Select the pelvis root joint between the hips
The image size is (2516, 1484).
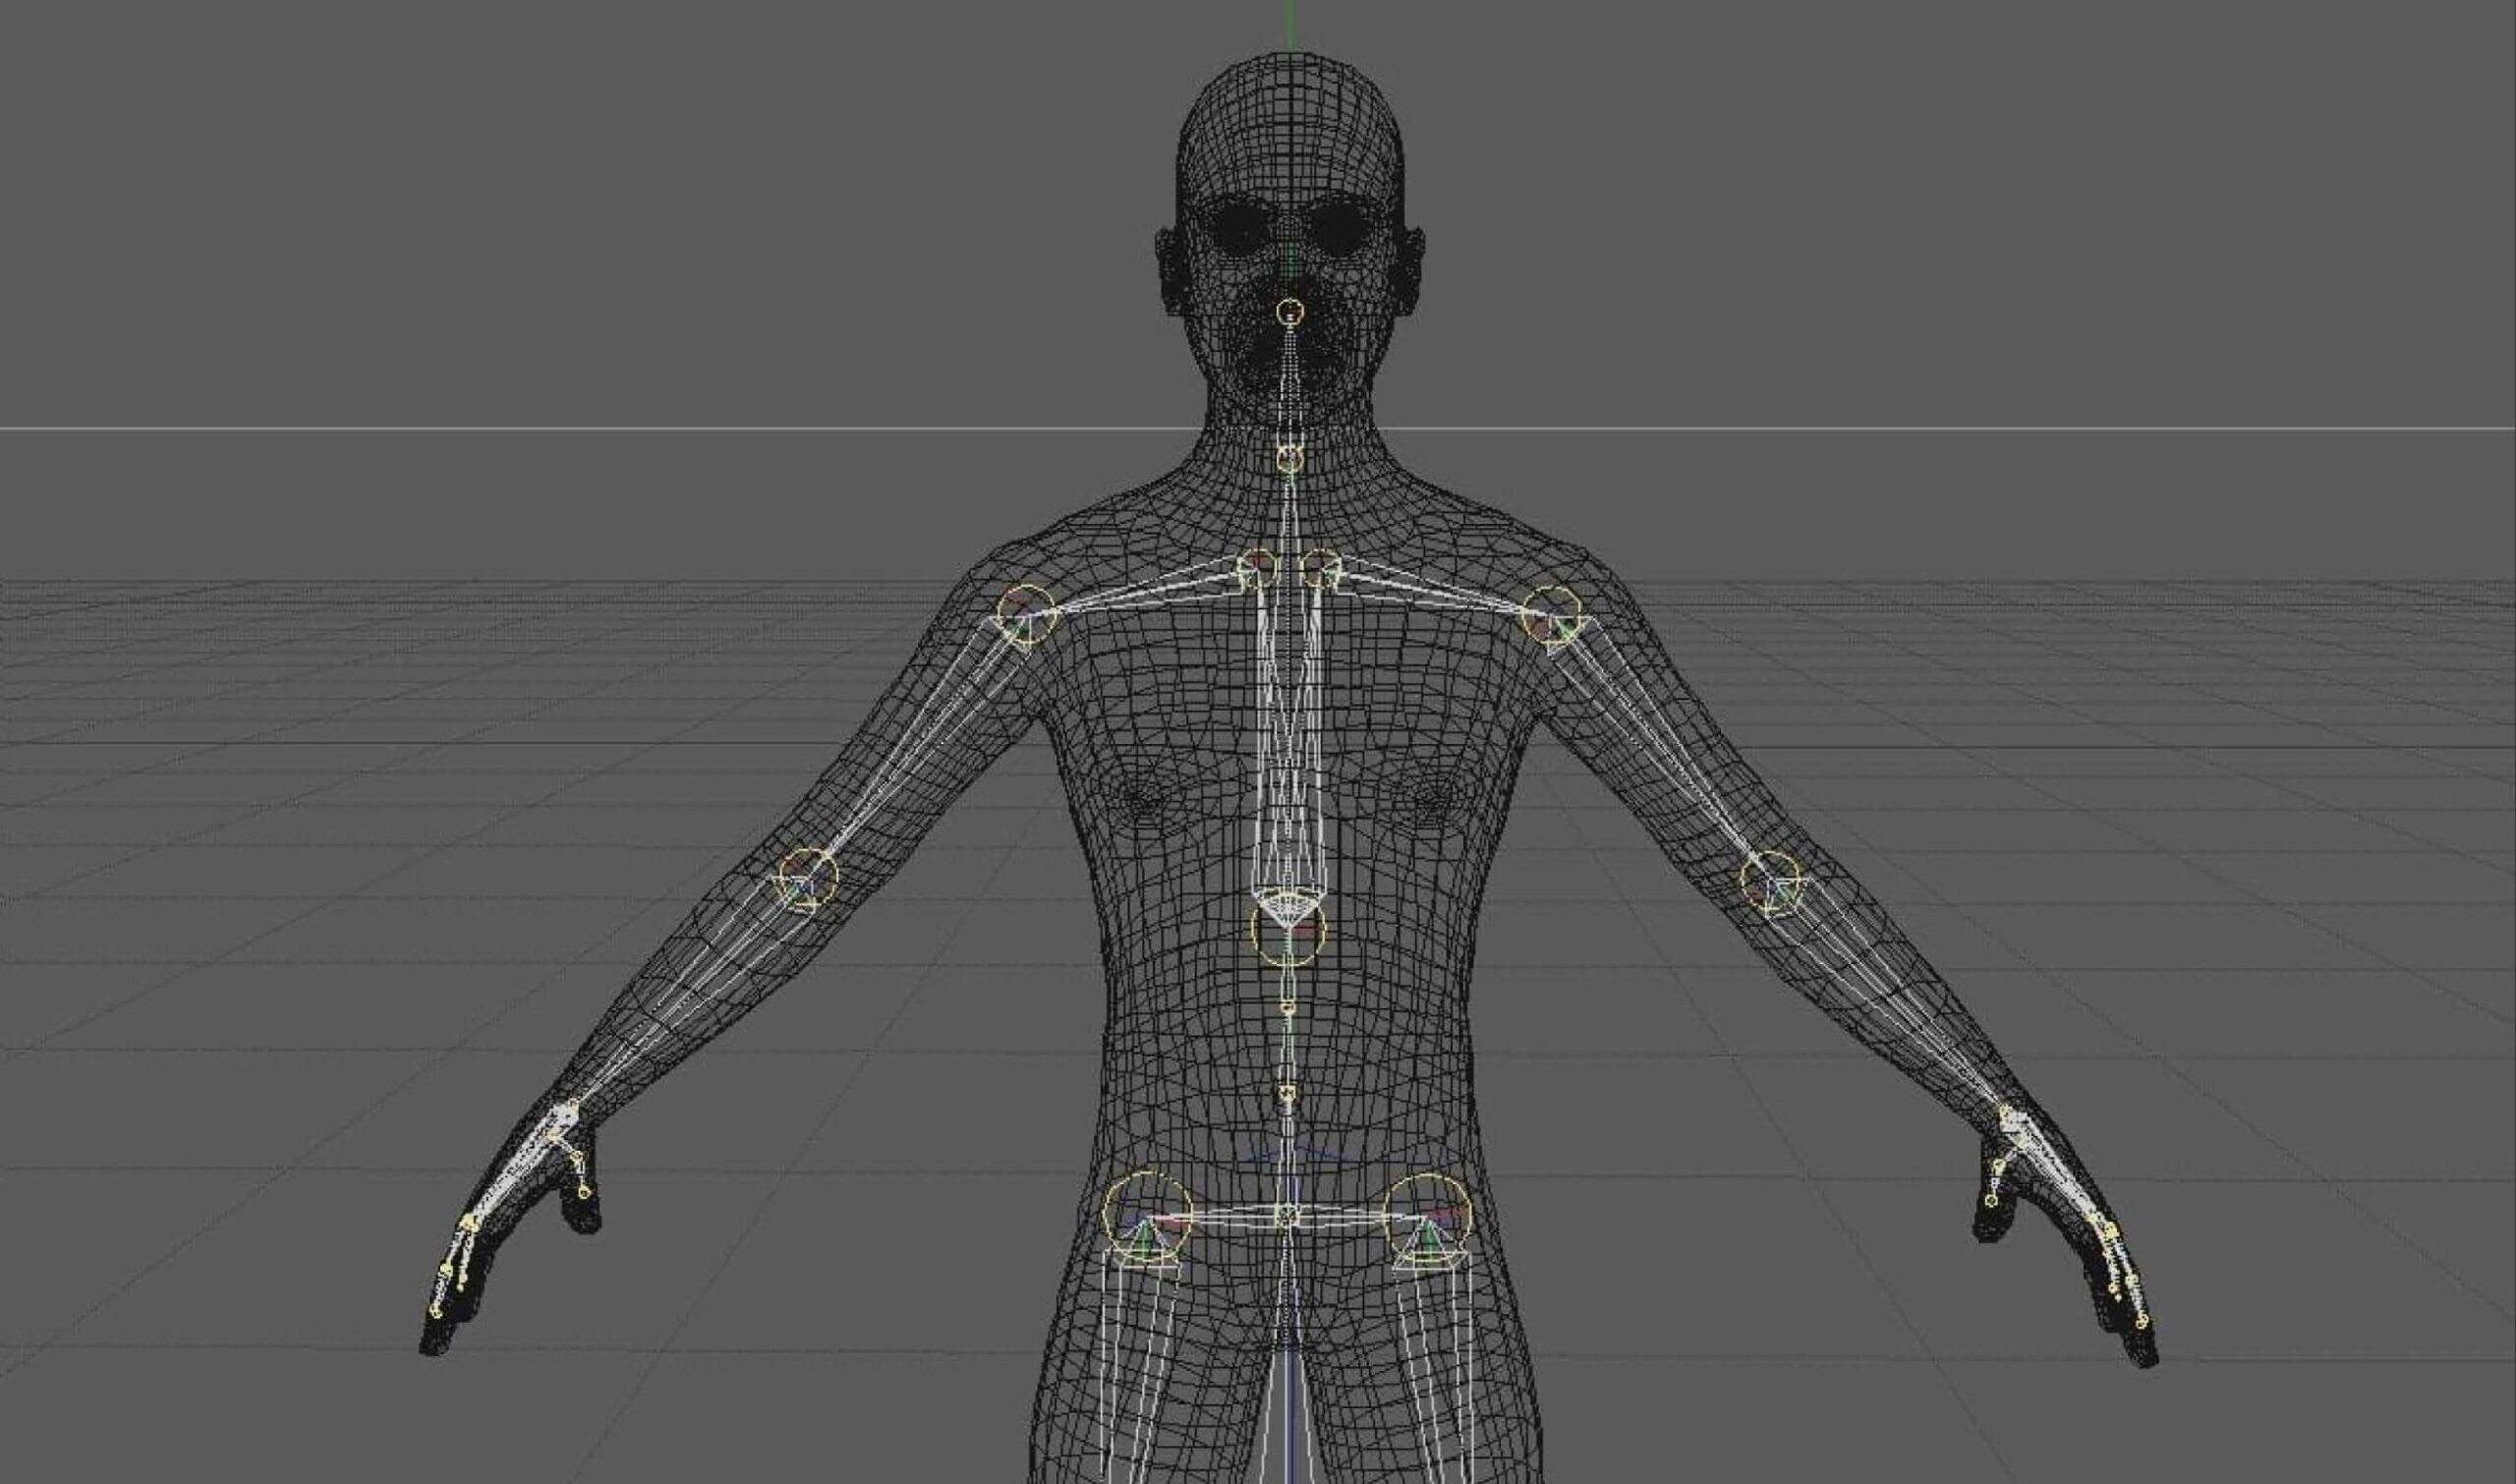[1287, 1216]
